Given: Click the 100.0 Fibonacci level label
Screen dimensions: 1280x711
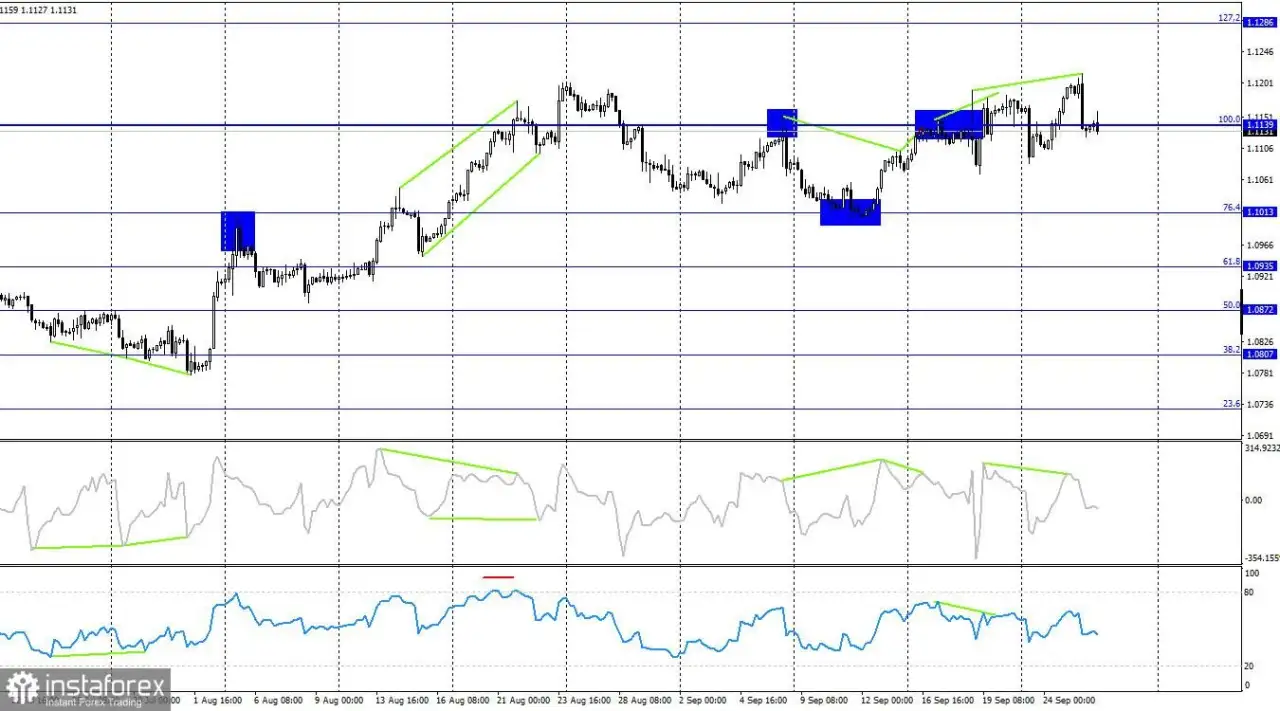Looking at the screenshot, I should [x=1228, y=119].
